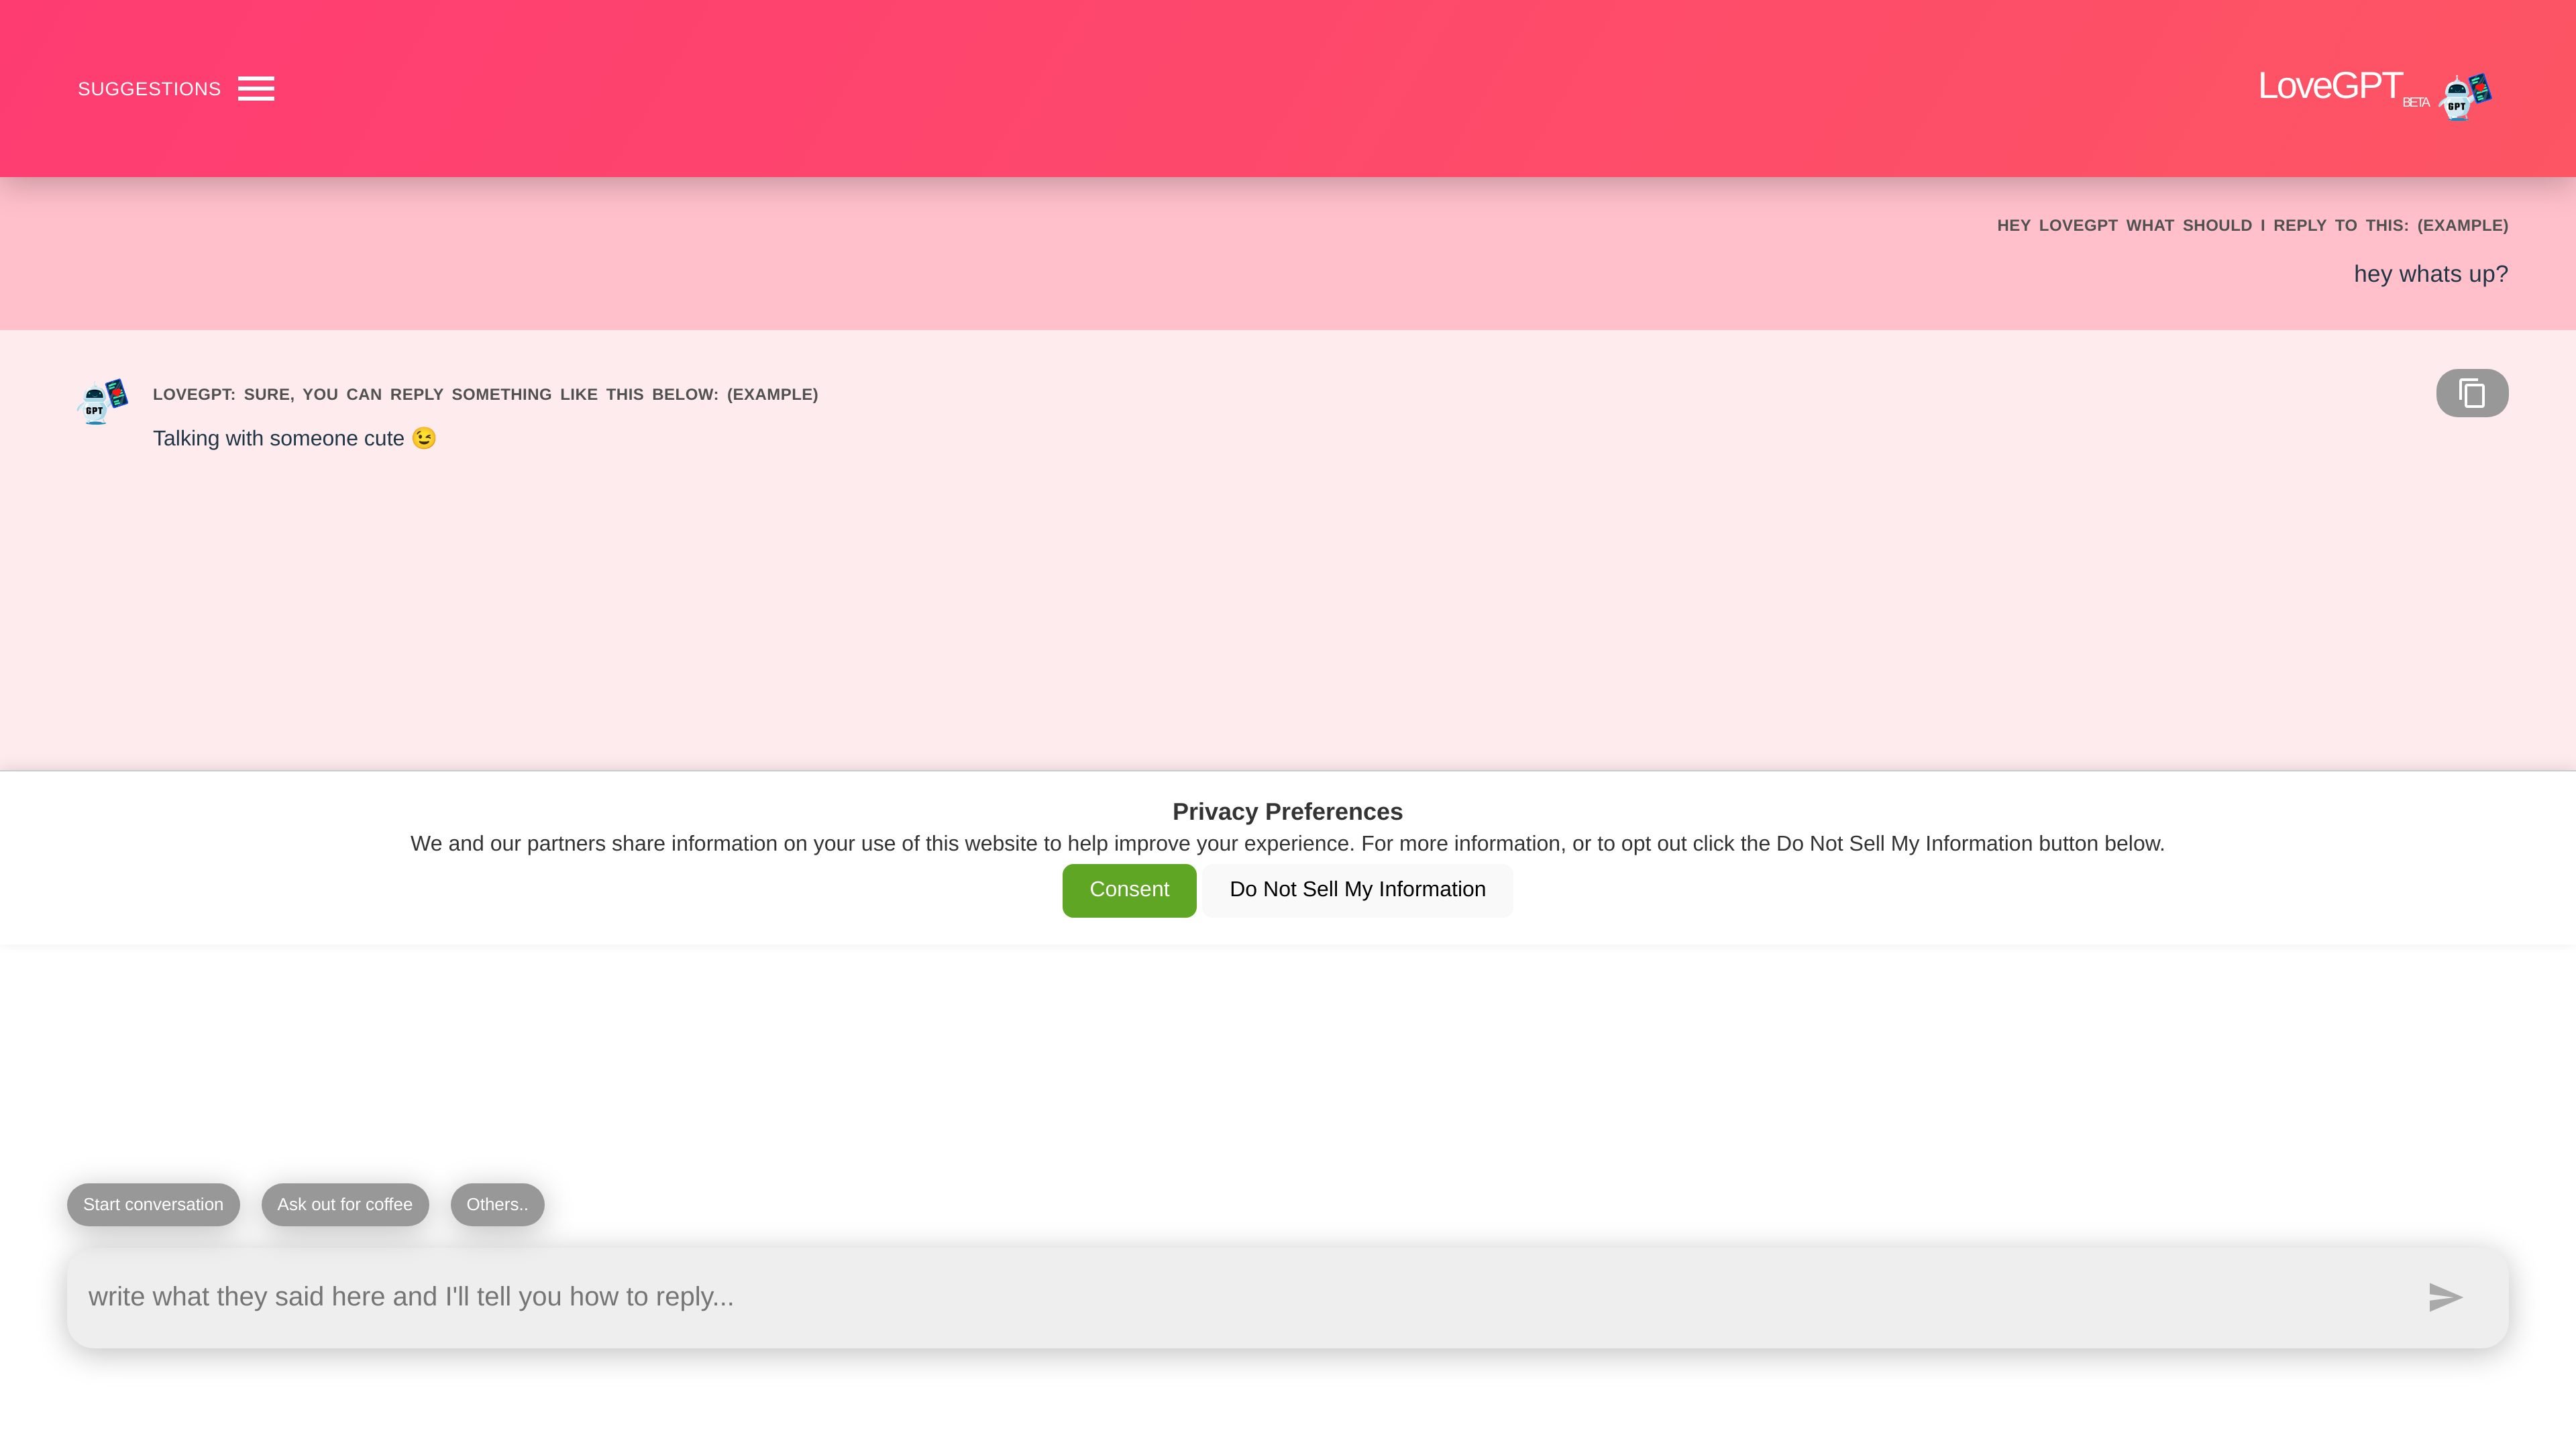Click the reply text Talking with someone cute
The height and width of the screenshot is (1449, 2576).
(x=279, y=439)
